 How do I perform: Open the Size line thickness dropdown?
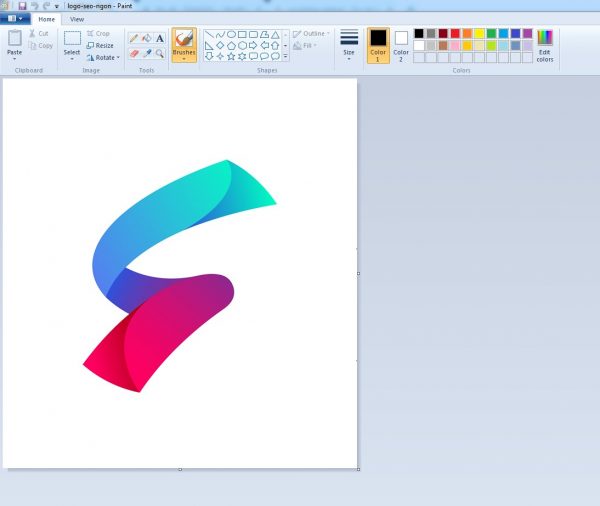(x=349, y=45)
